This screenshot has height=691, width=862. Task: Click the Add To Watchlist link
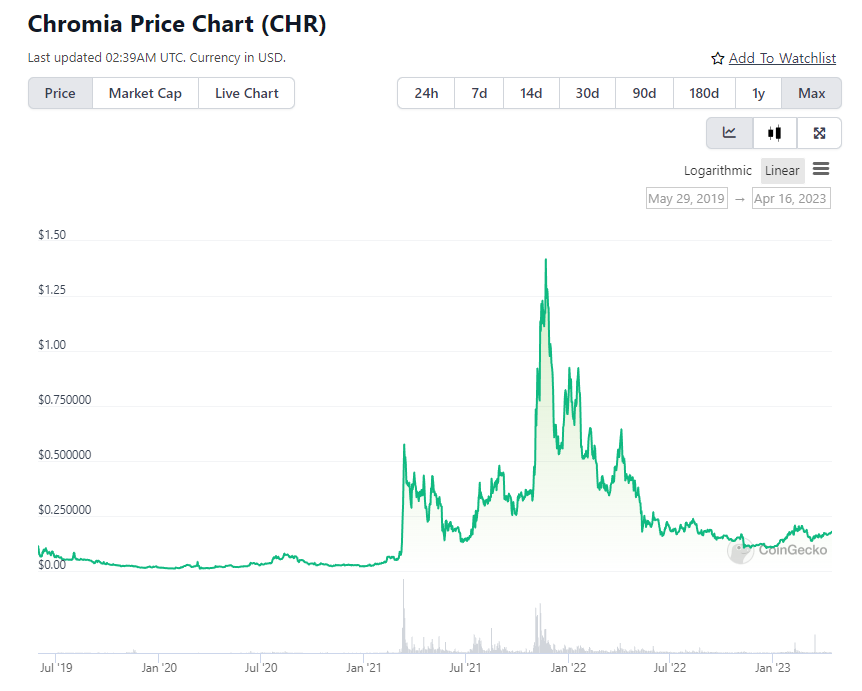tap(782, 59)
